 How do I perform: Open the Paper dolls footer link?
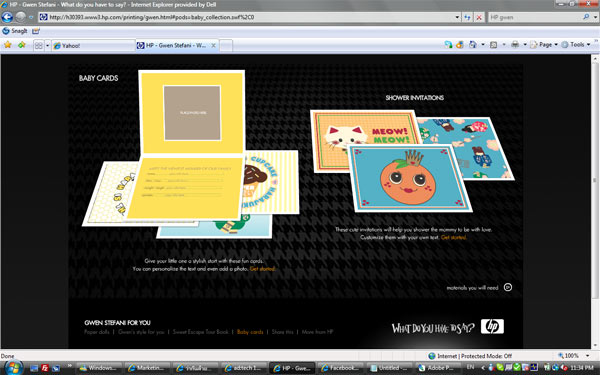coord(97,332)
